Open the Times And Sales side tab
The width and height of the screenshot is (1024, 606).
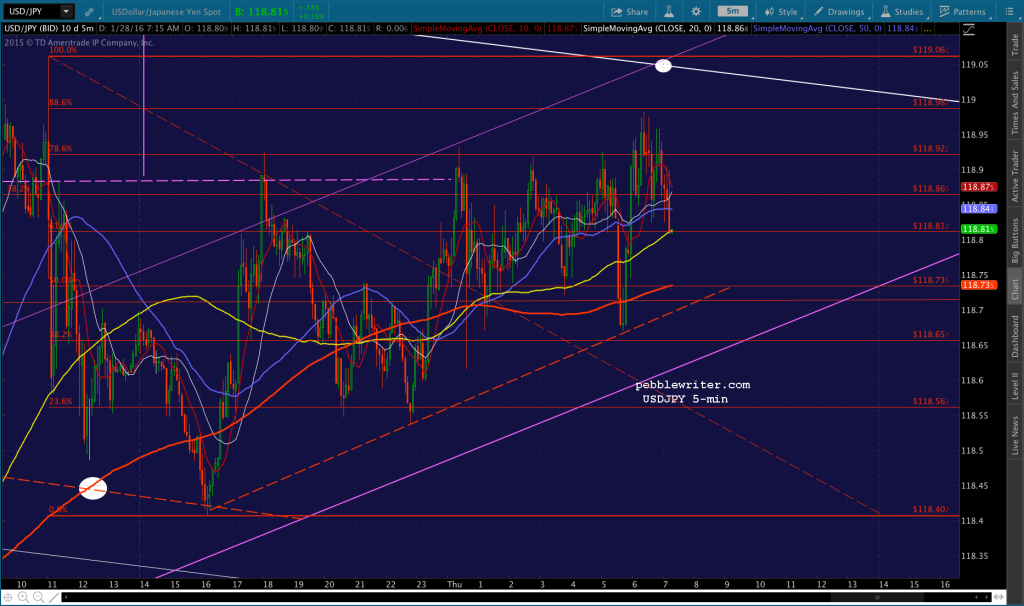[1015, 103]
